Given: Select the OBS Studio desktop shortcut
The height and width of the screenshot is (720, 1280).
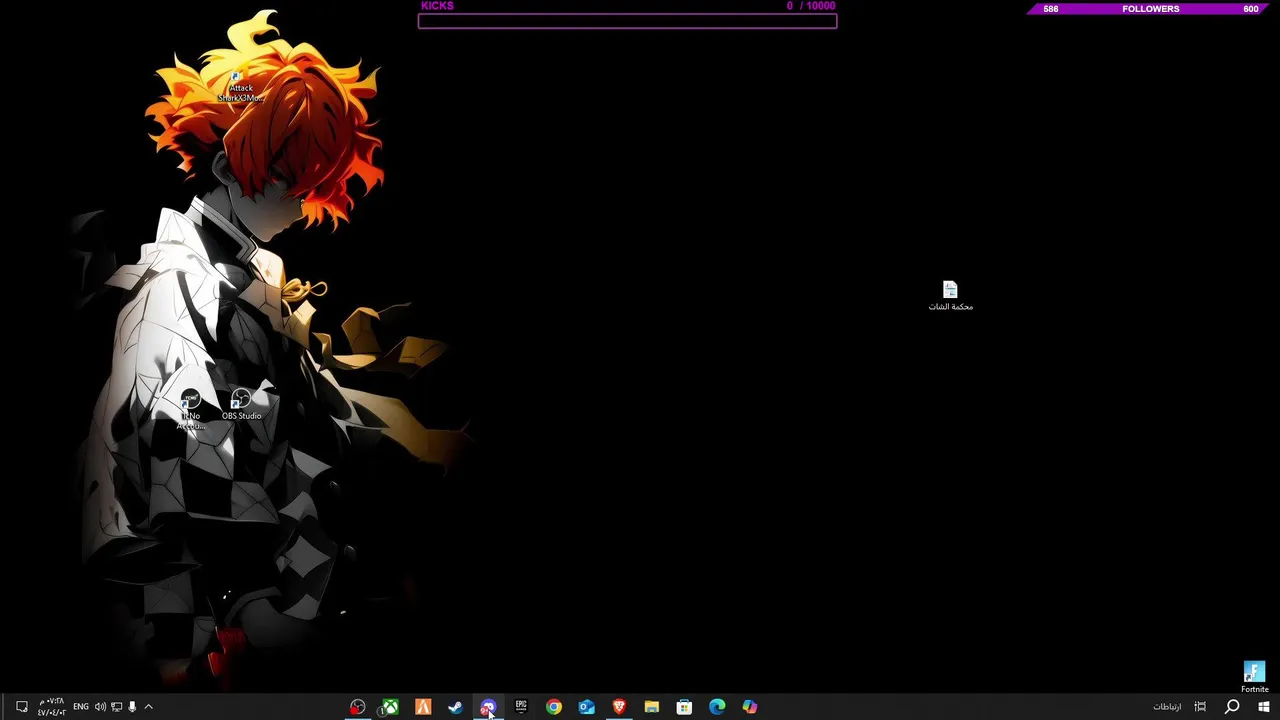Looking at the screenshot, I should pos(241,405).
